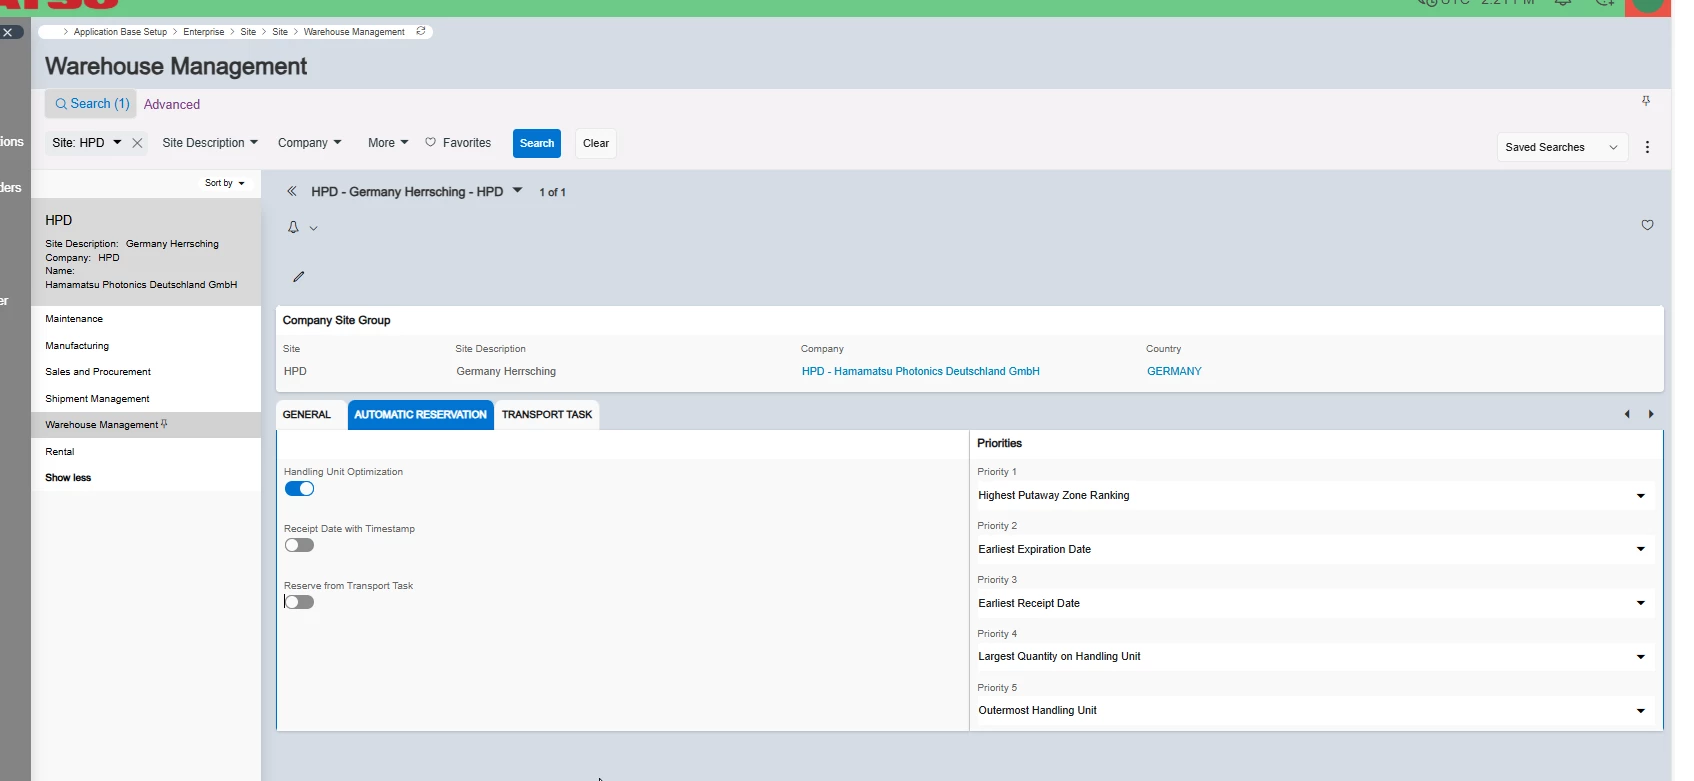The width and height of the screenshot is (1694, 781).
Task: Open the GERMANY country link
Action: point(1174,371)
